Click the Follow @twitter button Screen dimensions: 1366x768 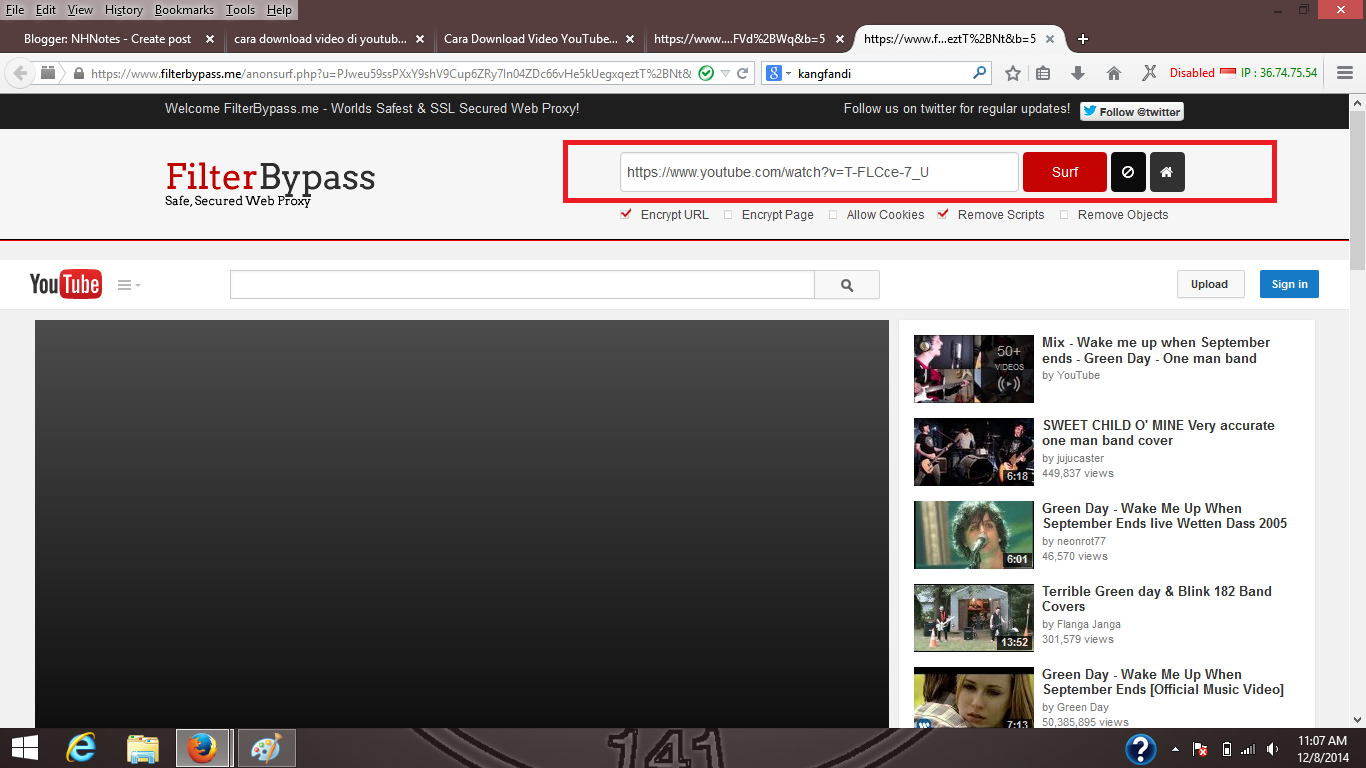click(1132, 111)
